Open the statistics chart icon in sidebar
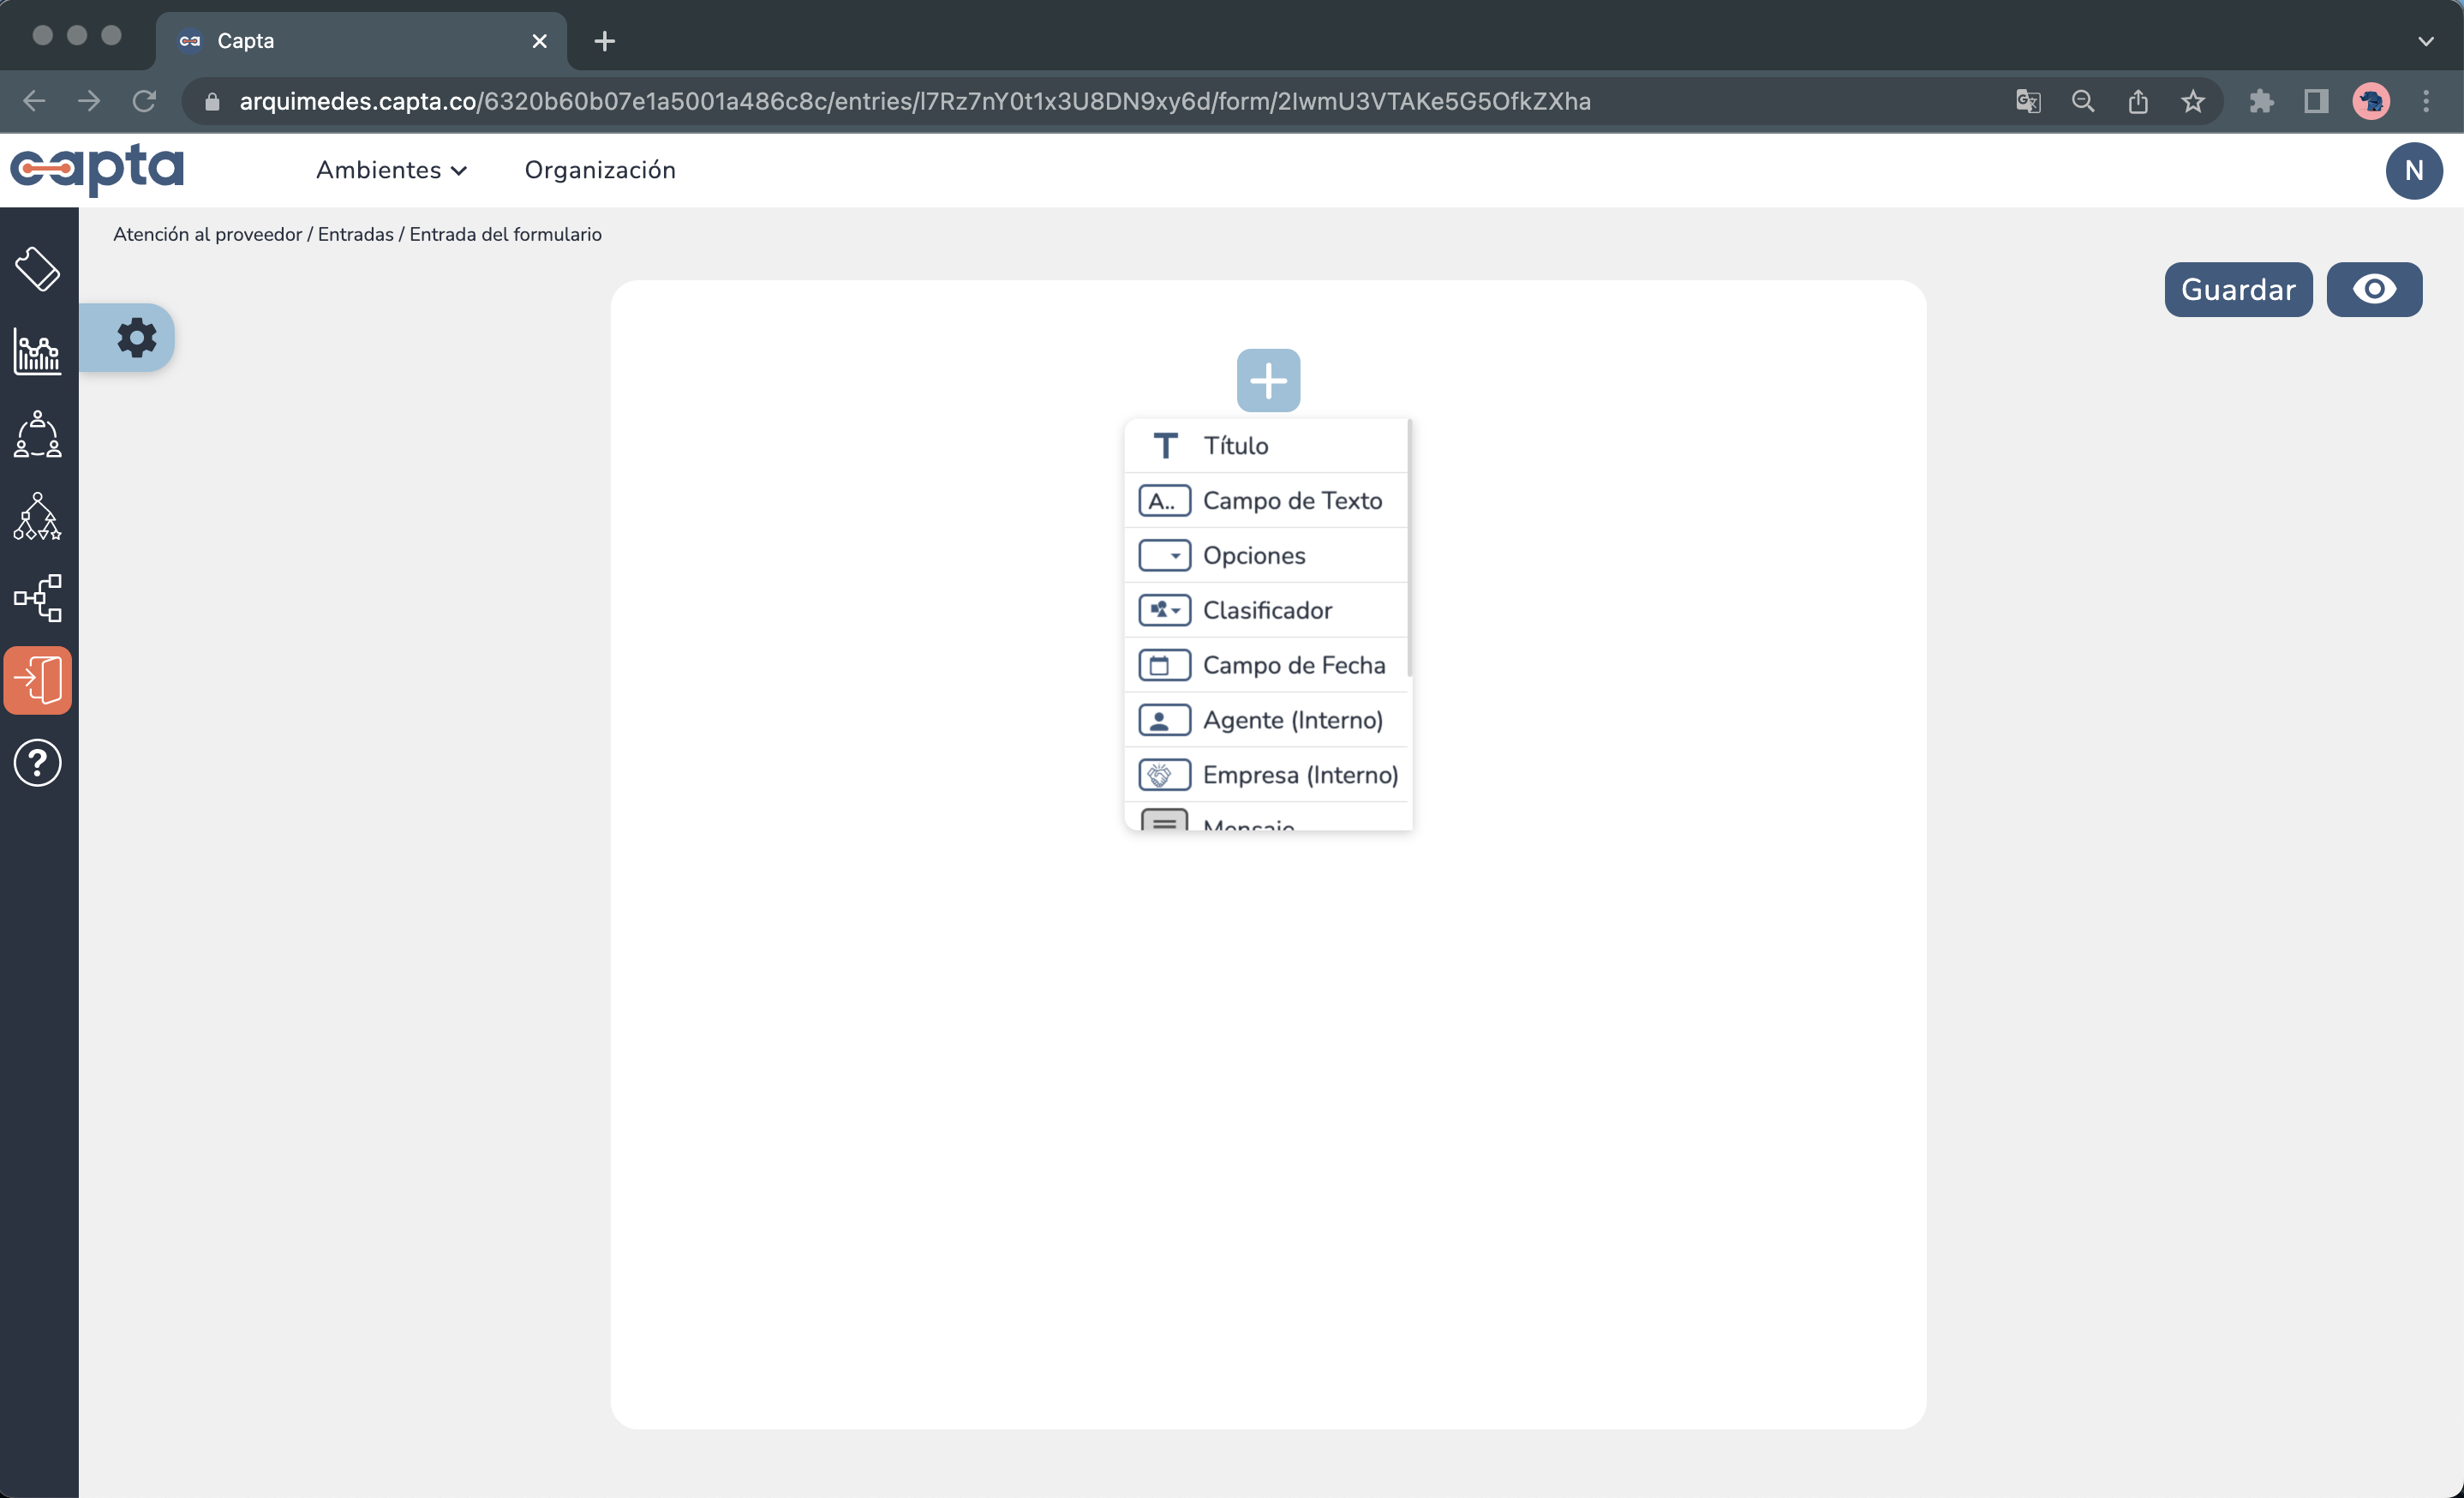The width and height of the screenshot is (2464, 1498). 36,352
